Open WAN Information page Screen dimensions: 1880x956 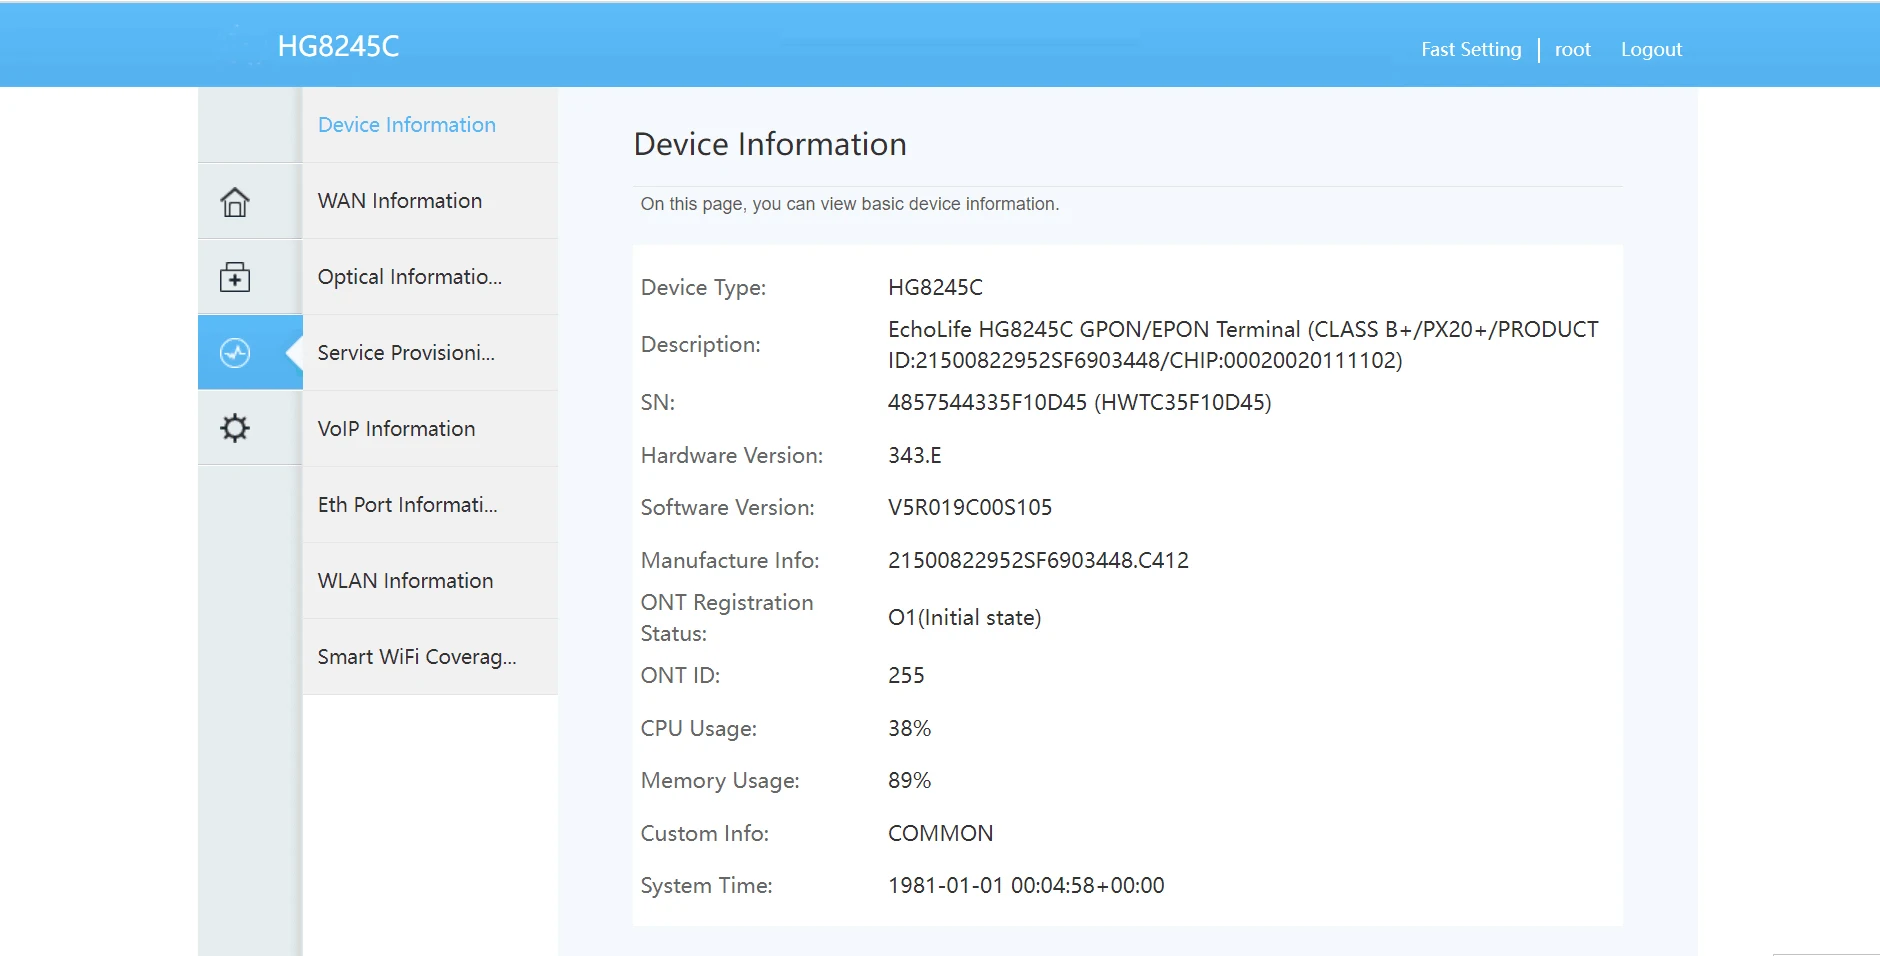pyautogui.click(x=399, y=201)
